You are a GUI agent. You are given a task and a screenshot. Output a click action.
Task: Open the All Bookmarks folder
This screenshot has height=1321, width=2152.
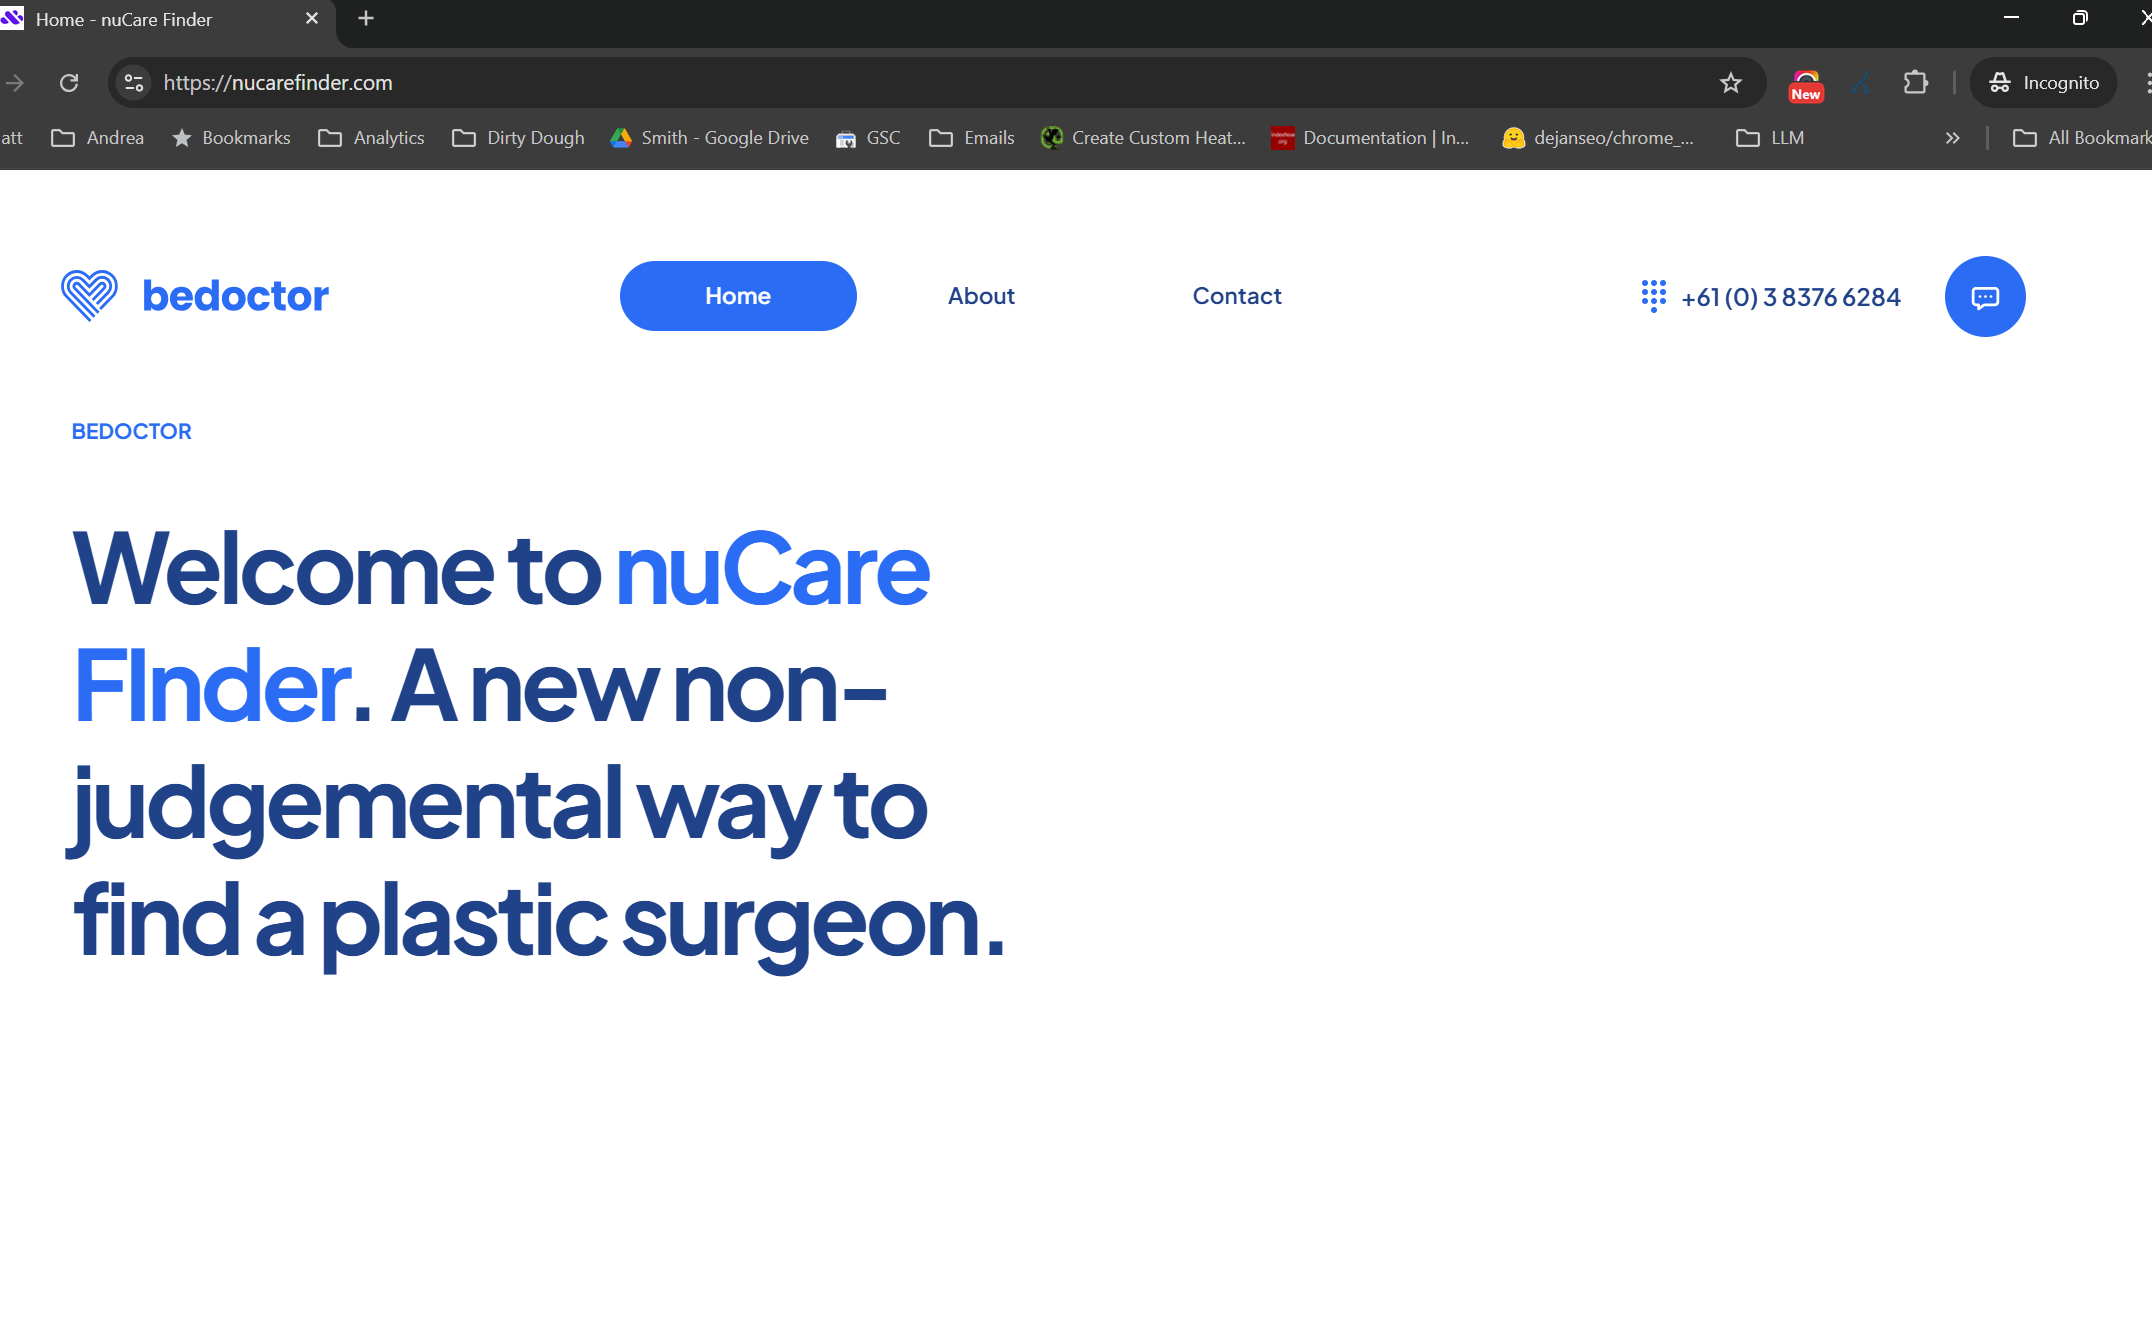point(2082,138)
